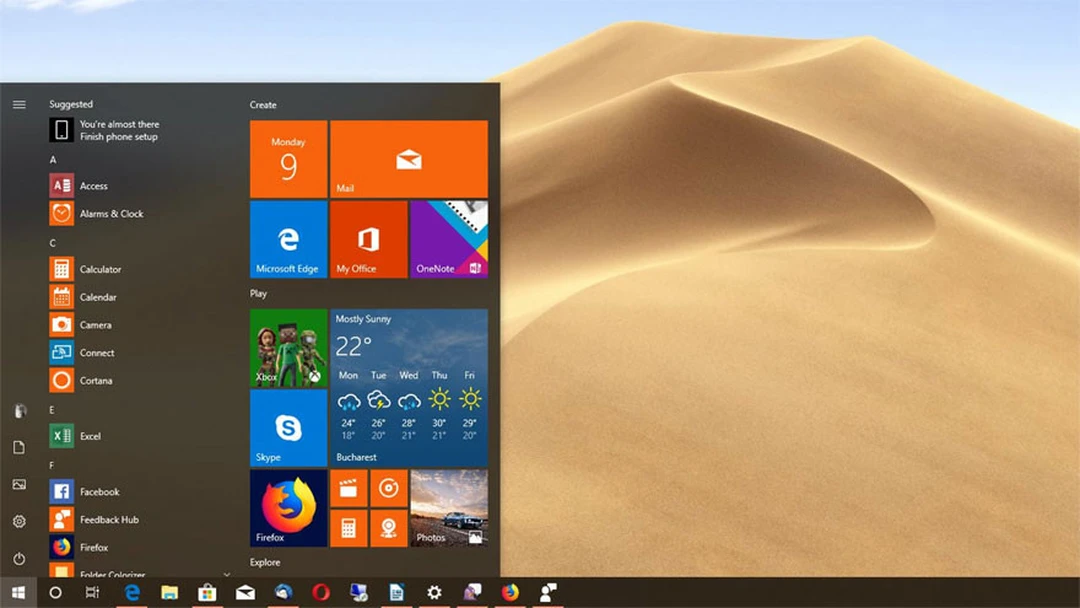The image size is (1080, 608).
Task: Open the Start menu from the taskbar
Action: click(19, 592)
